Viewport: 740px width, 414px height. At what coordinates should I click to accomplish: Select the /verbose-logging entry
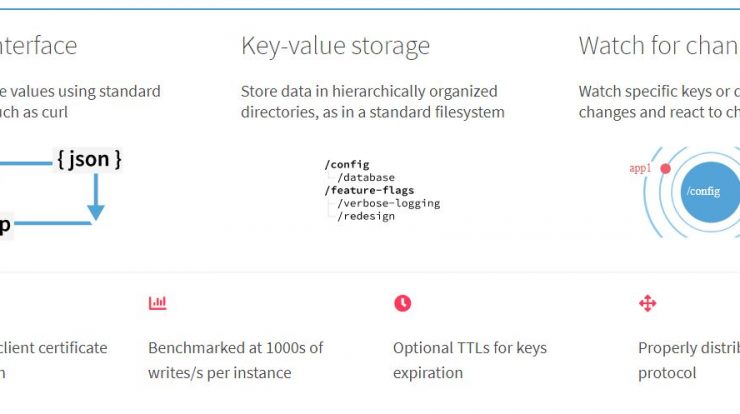tap(388, 203)
